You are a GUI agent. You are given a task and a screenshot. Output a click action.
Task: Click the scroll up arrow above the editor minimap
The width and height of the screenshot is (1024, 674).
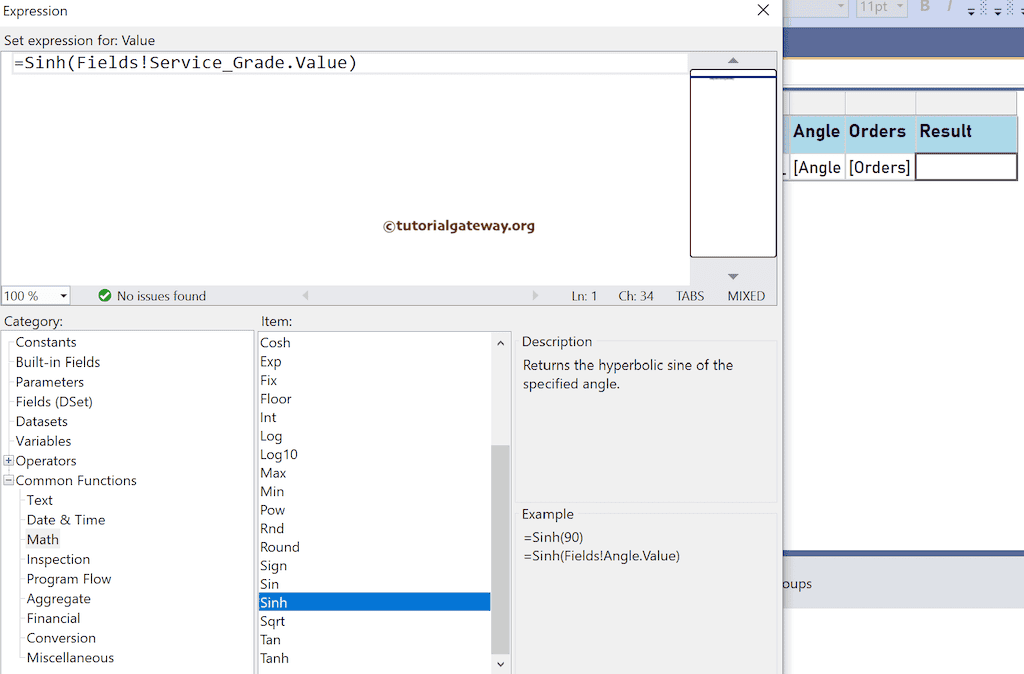click(732, 61)
